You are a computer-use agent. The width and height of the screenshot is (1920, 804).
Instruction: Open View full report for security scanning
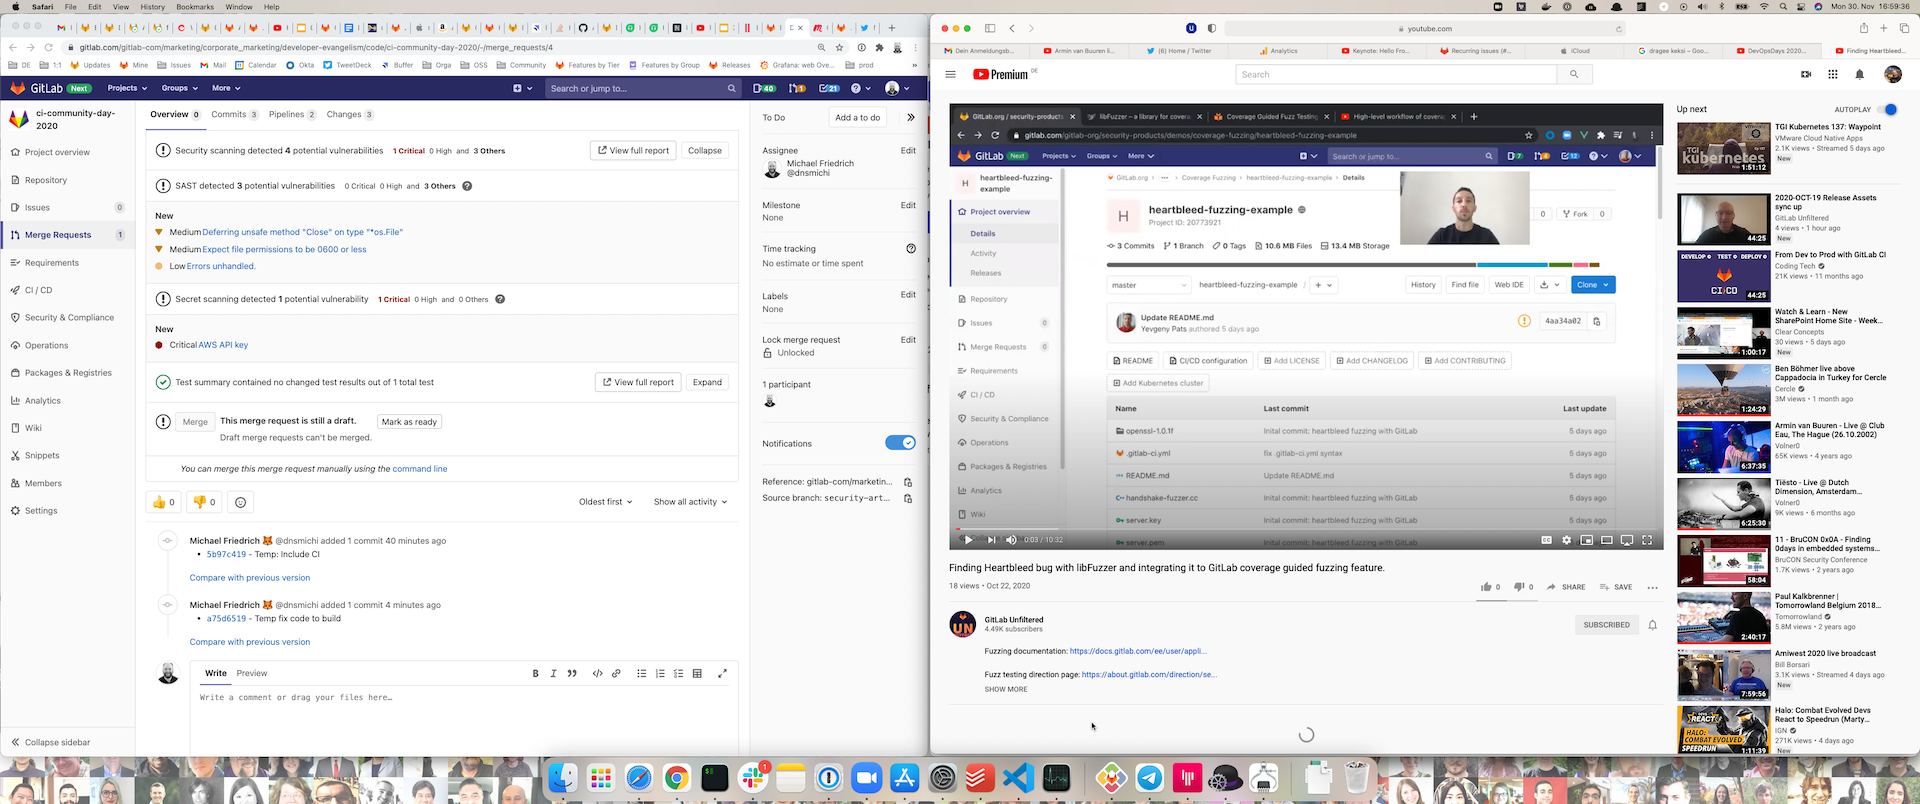click(634, 150)
